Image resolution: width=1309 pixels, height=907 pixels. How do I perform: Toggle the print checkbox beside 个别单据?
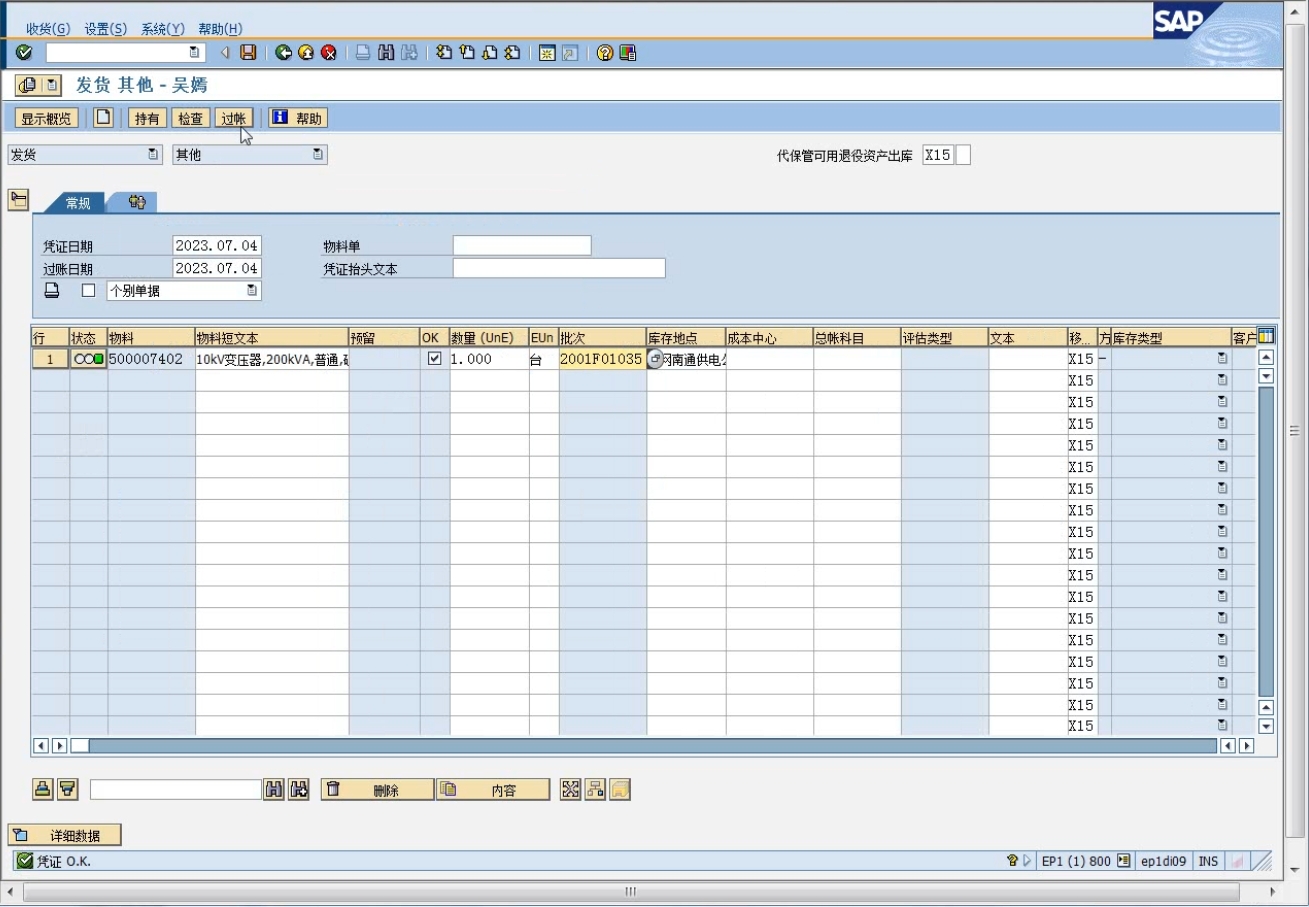(x=89, y=291)
